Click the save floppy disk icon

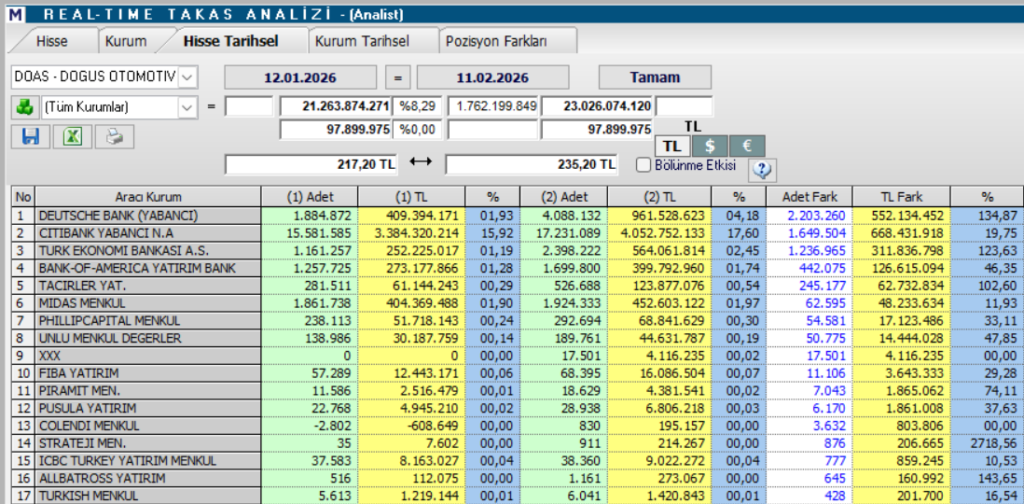pyautogui.click(x=31, y=137)
